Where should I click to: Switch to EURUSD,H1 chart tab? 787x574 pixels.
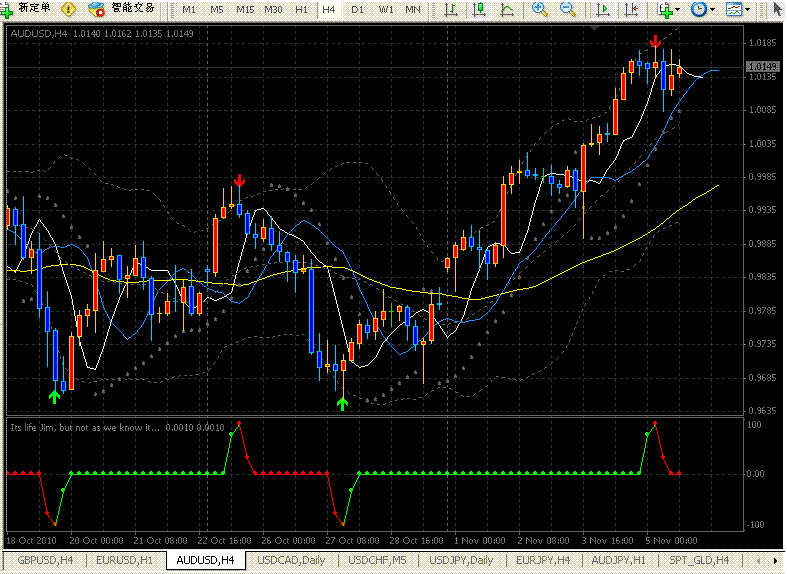coord(124,560)
